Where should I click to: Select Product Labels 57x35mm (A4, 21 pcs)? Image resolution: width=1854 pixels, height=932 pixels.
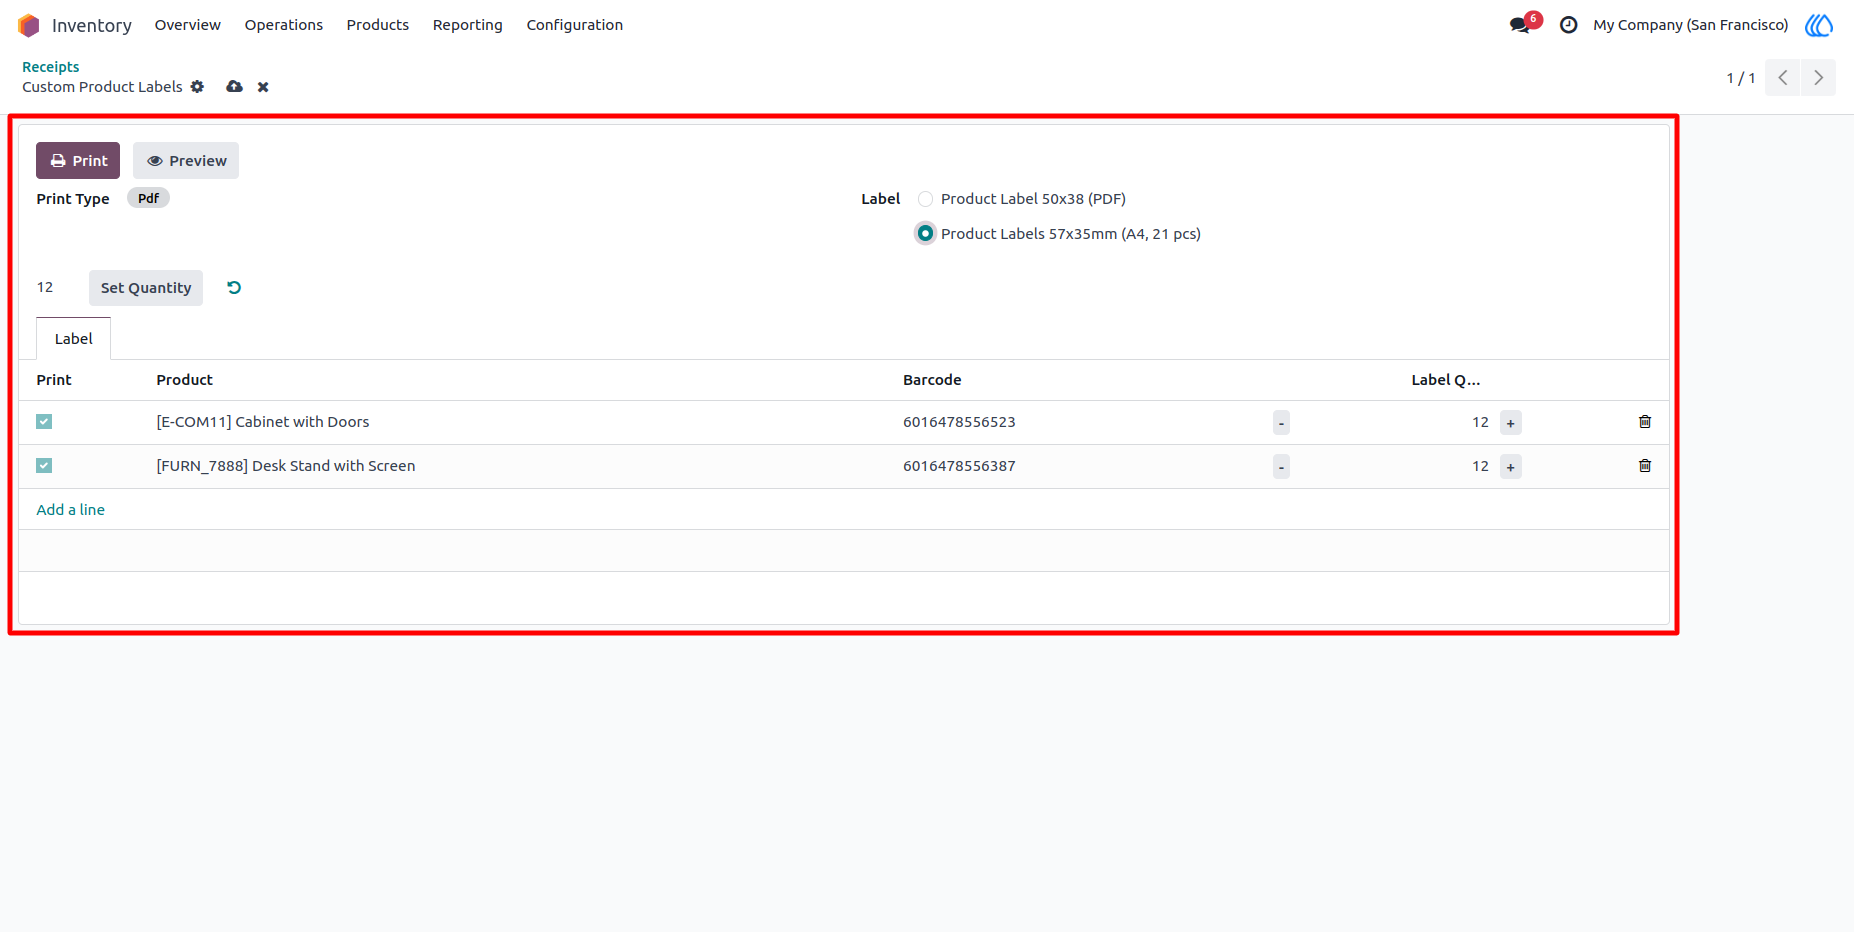pos(926,234)
